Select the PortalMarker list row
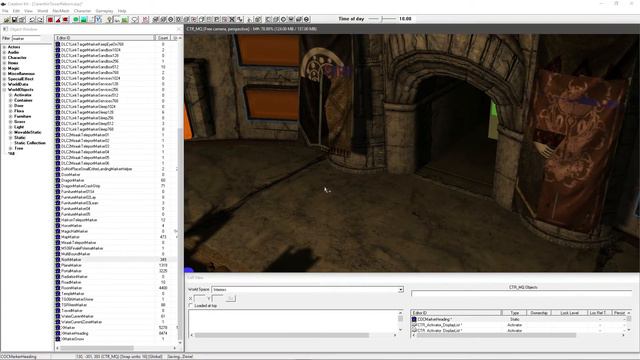 [x=116, y=271]
